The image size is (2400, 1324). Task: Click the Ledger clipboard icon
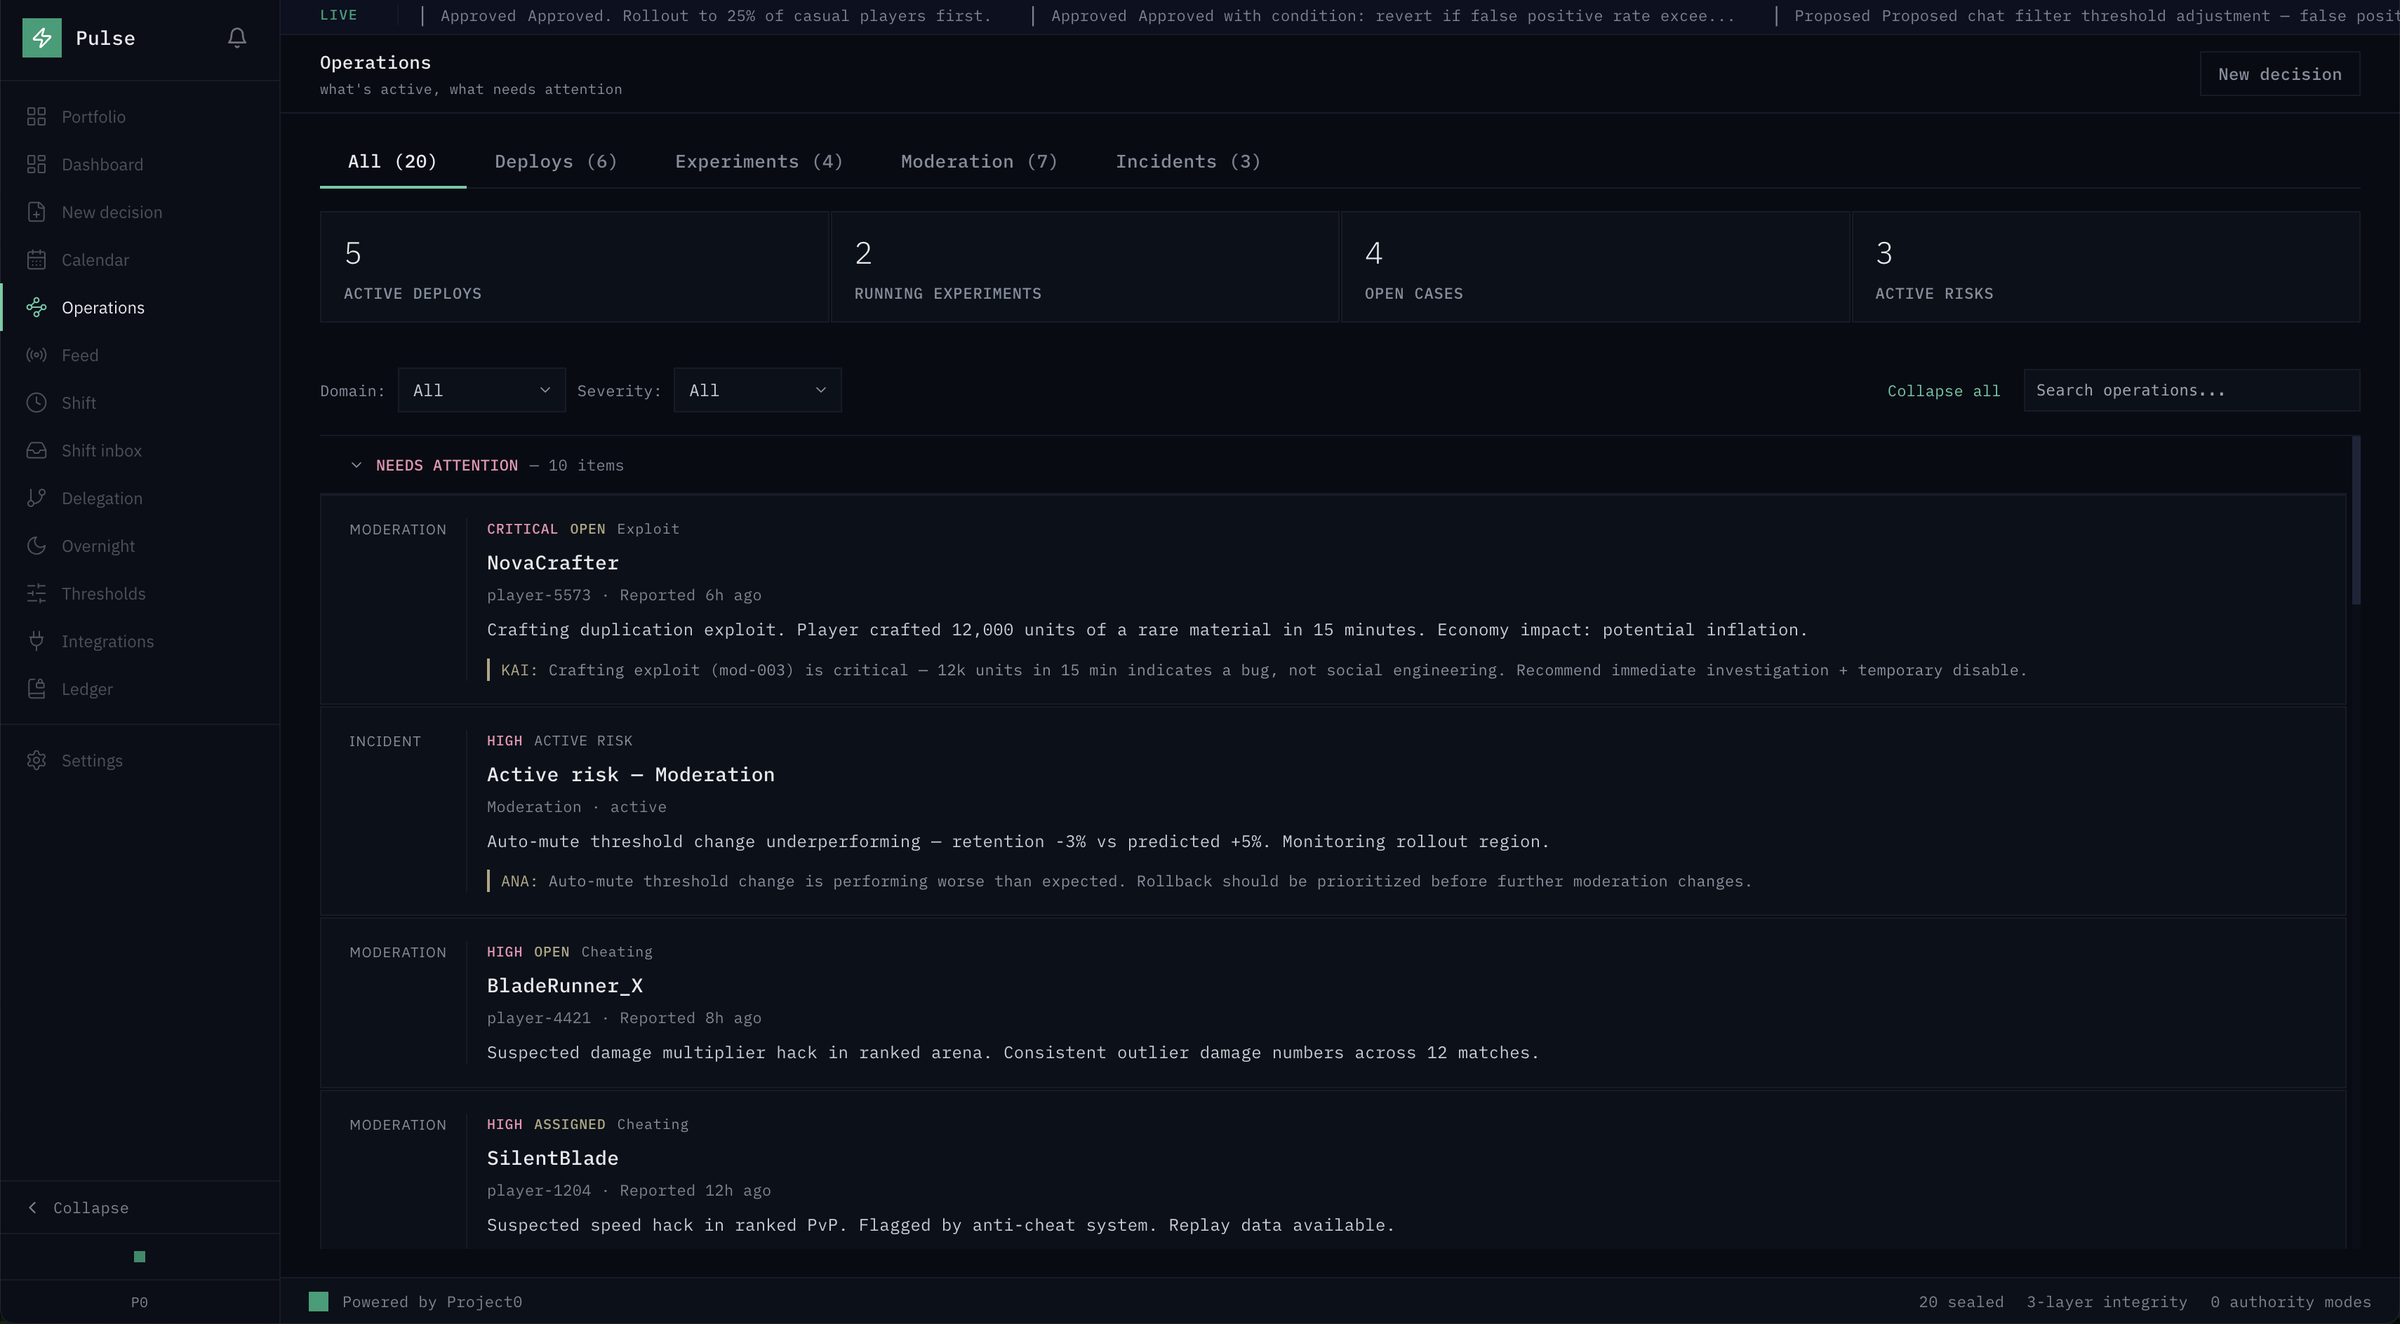(x=37, y=689)
